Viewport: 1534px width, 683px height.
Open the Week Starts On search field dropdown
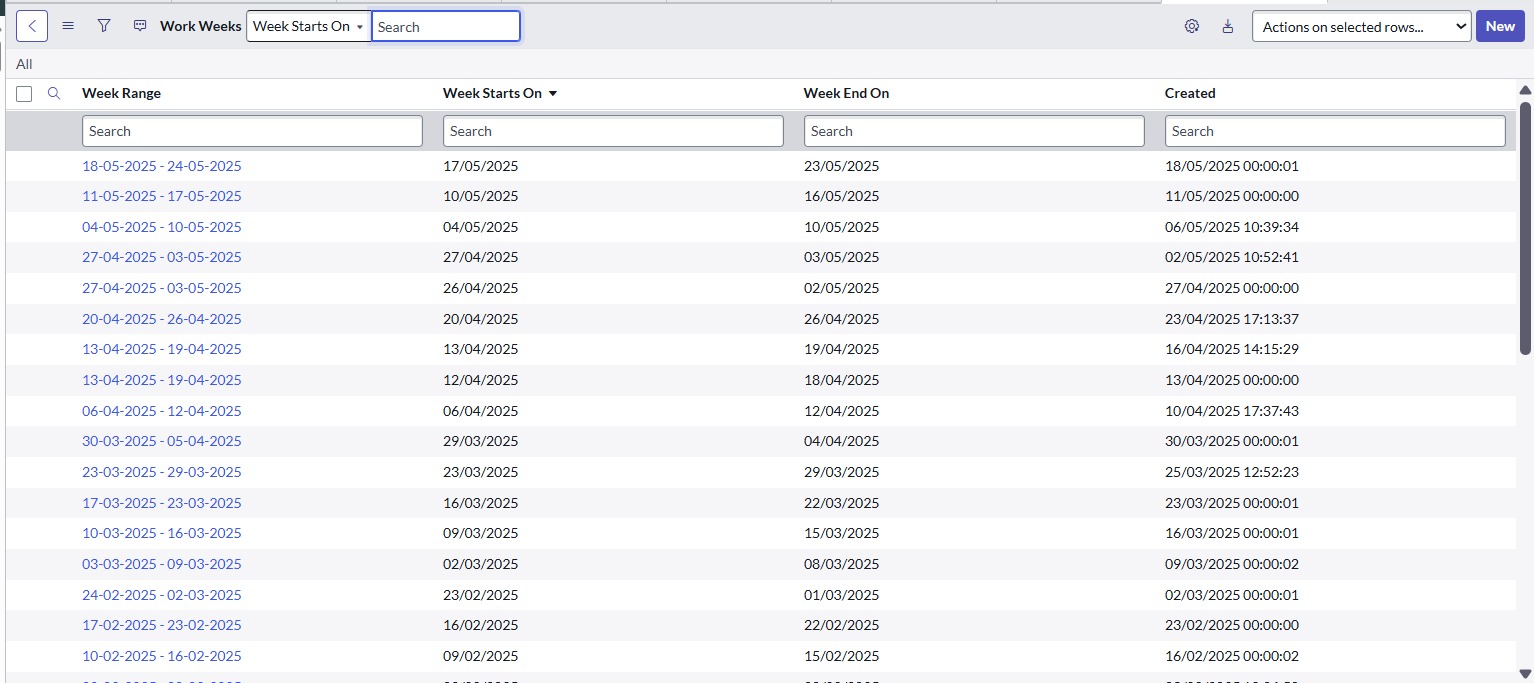point(308,26)
